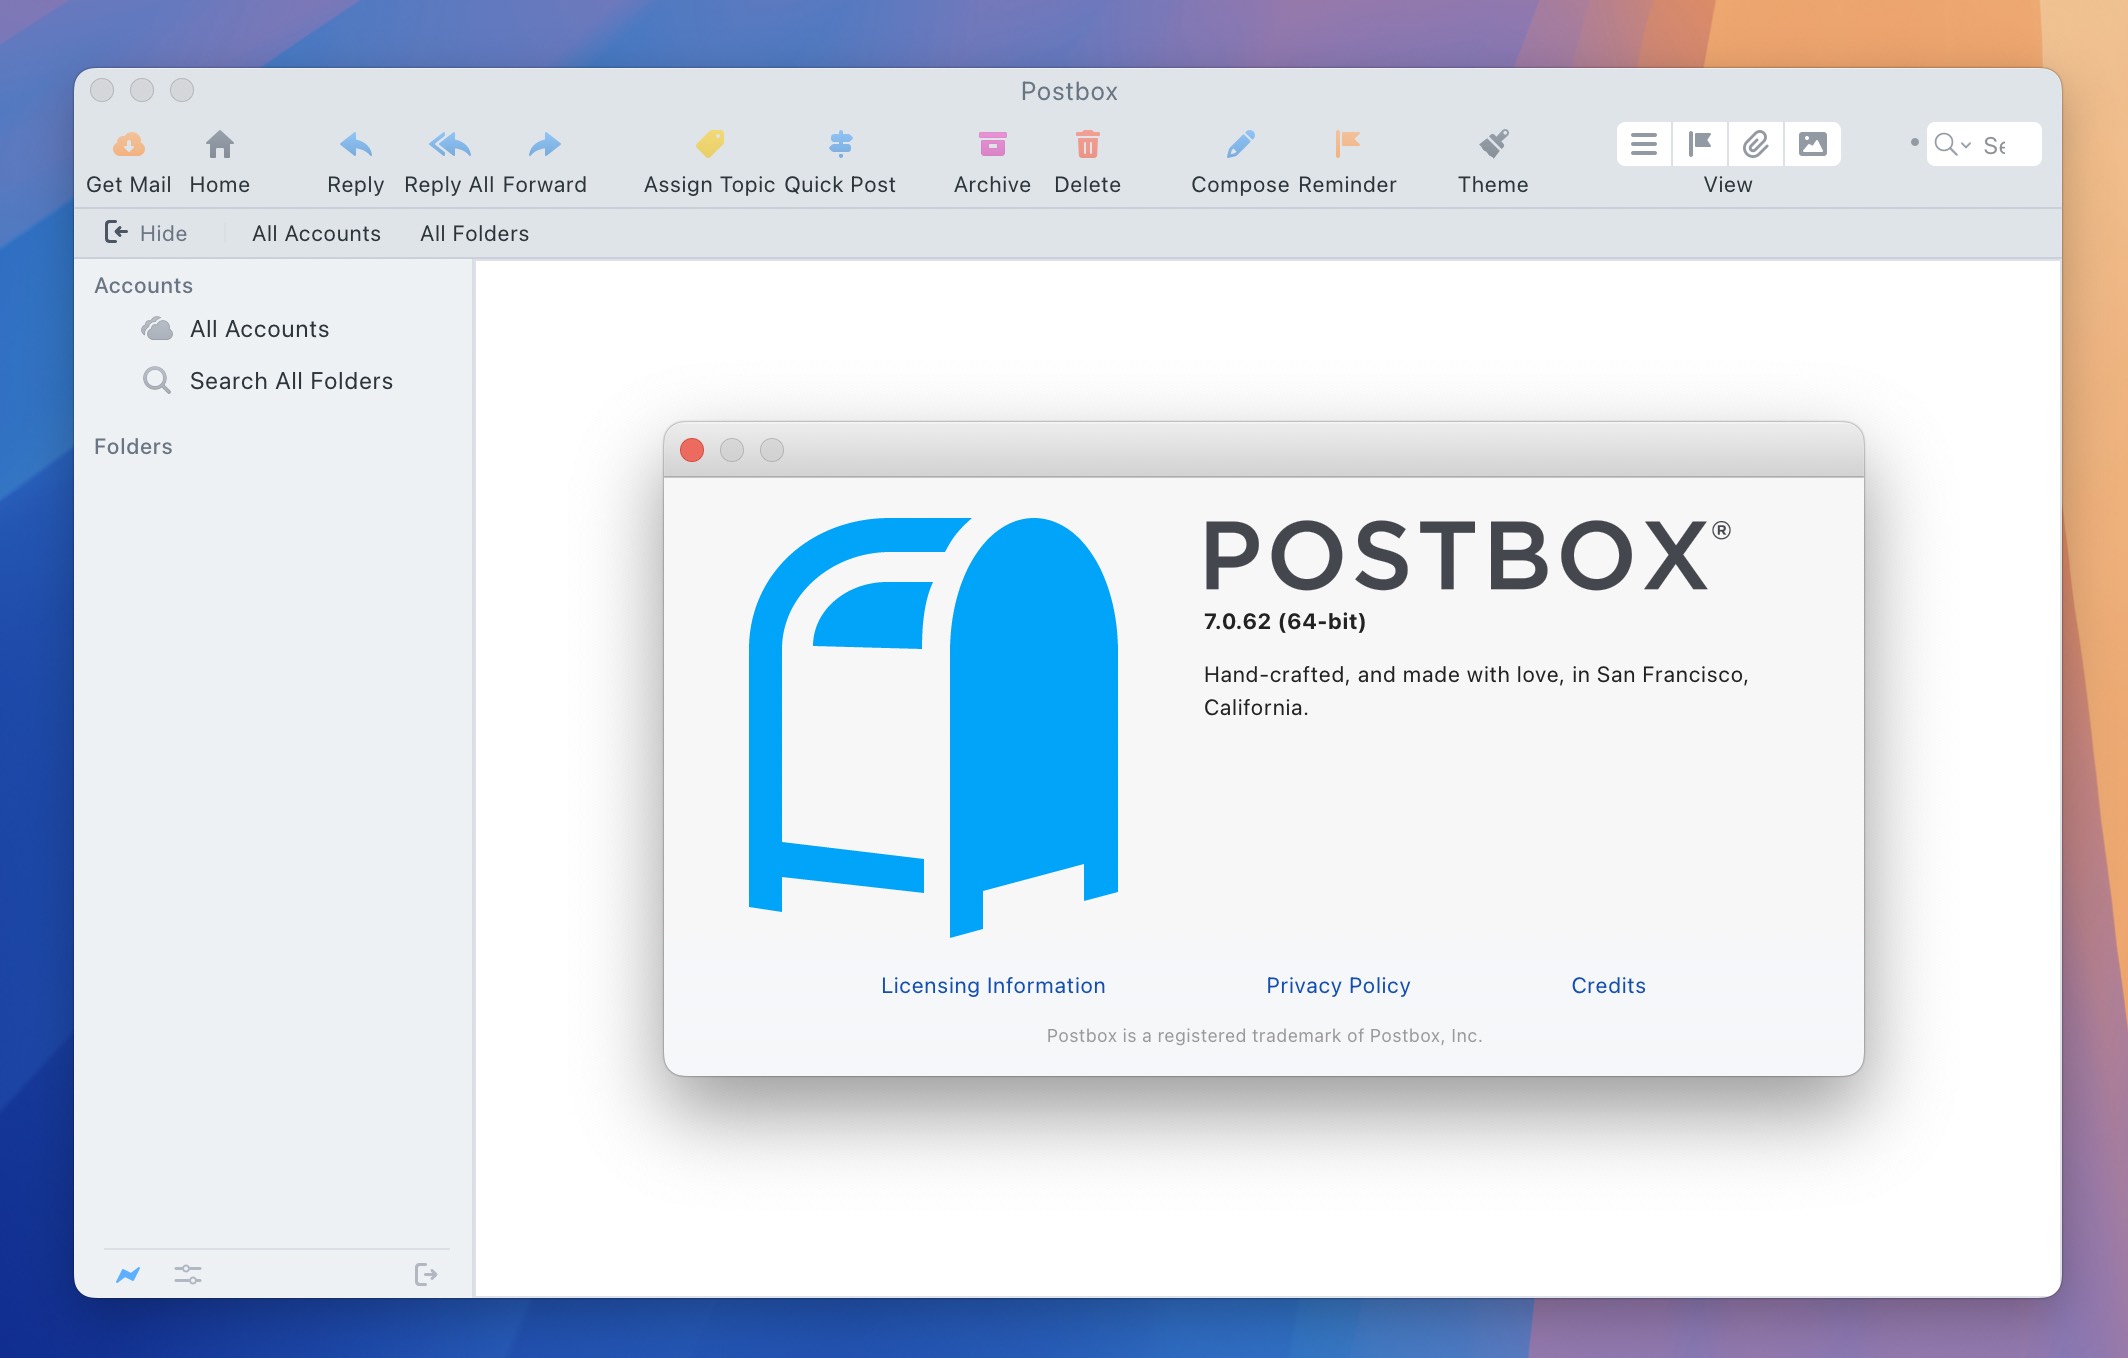Image resolution: width=2128 pixels, height=1358 pixels.
Task: Click the Postbox mailbox logo
Action: (933, 727)
